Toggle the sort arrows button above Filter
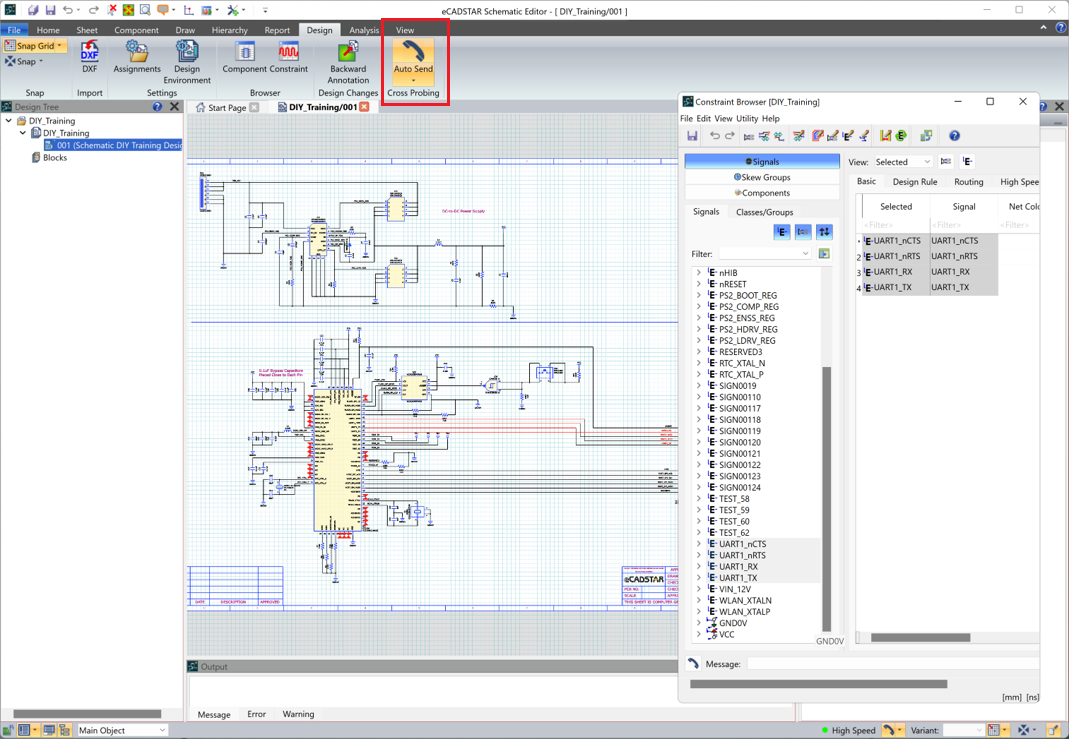 [824, 232]
